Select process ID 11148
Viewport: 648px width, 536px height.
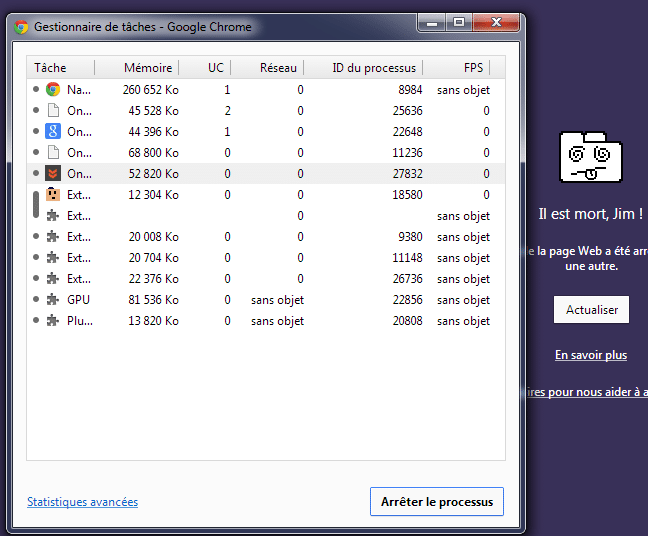pos(407,258)
